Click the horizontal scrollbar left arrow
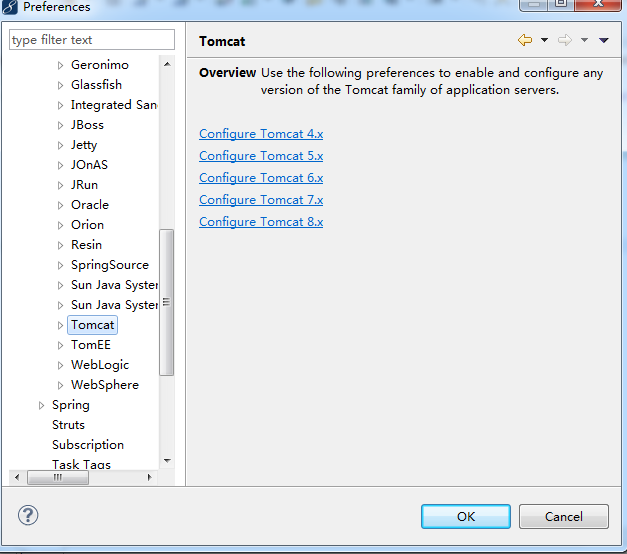 click(16, 477)
